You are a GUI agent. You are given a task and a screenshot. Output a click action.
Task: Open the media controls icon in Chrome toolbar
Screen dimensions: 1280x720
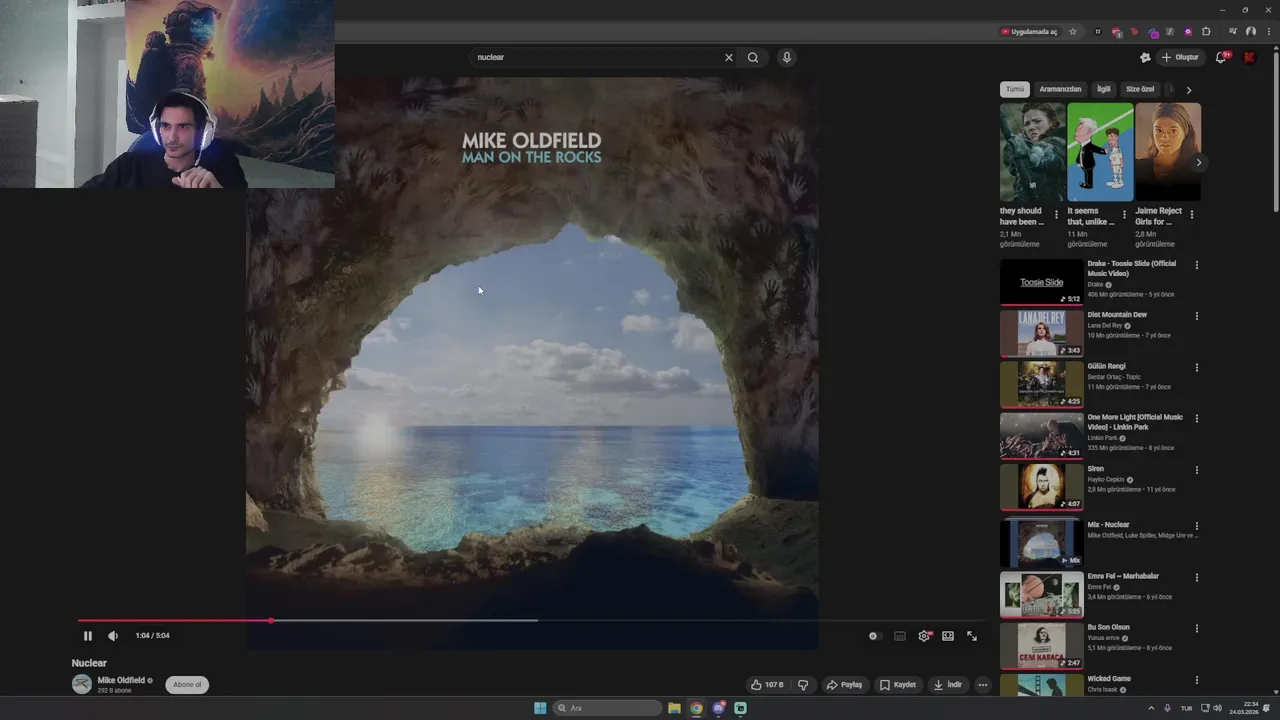(x=1232, y=31)
